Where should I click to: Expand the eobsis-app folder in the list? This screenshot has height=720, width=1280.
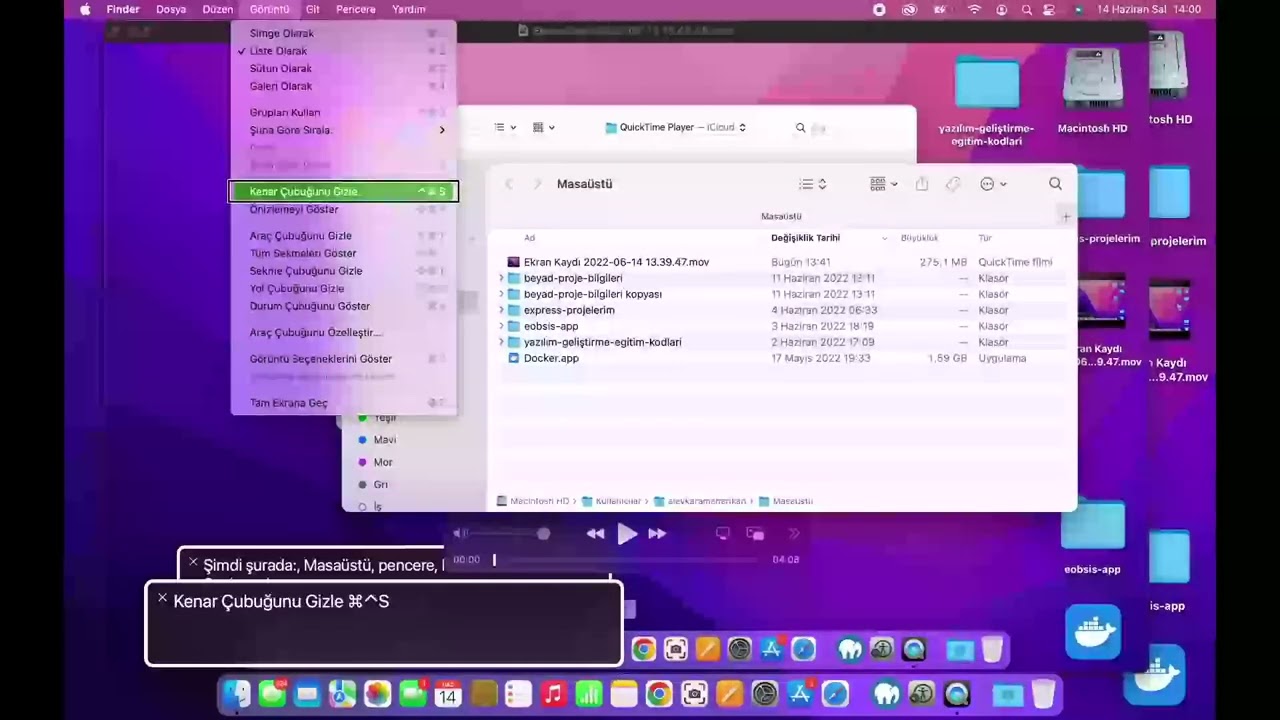coord(501,326)
